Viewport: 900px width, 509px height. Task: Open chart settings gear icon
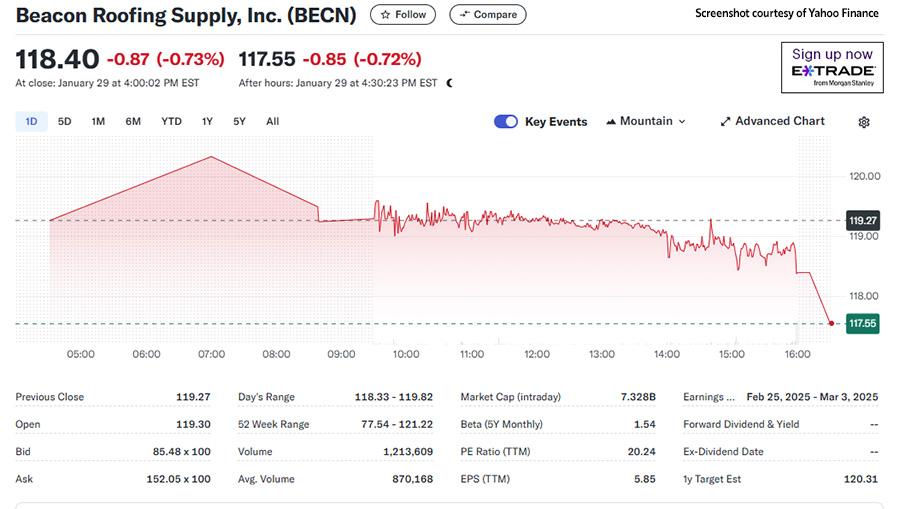[864, 122]
